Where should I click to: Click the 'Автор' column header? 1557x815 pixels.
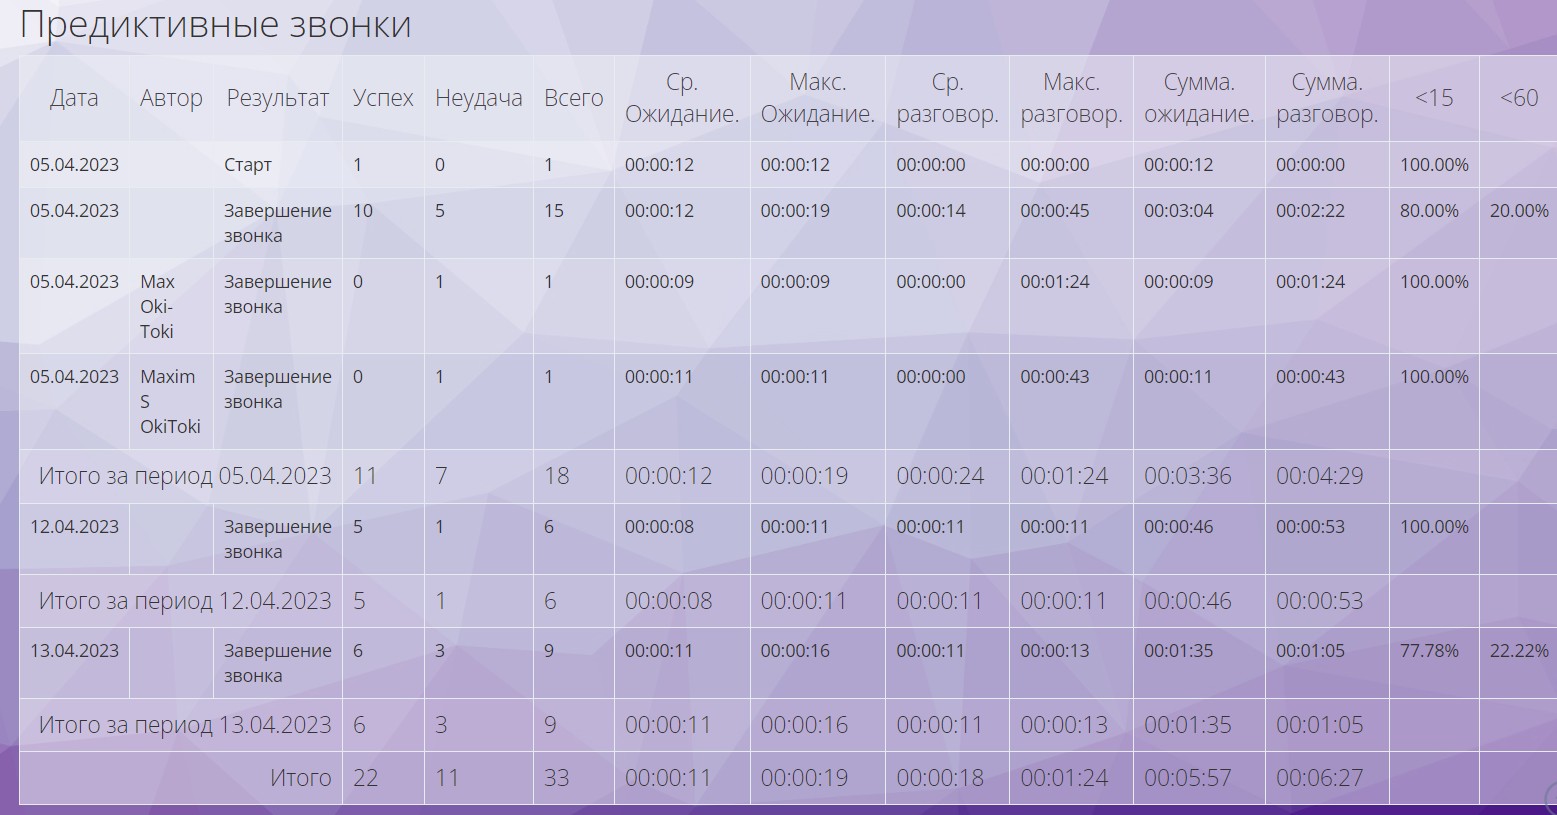coord(171,98)
